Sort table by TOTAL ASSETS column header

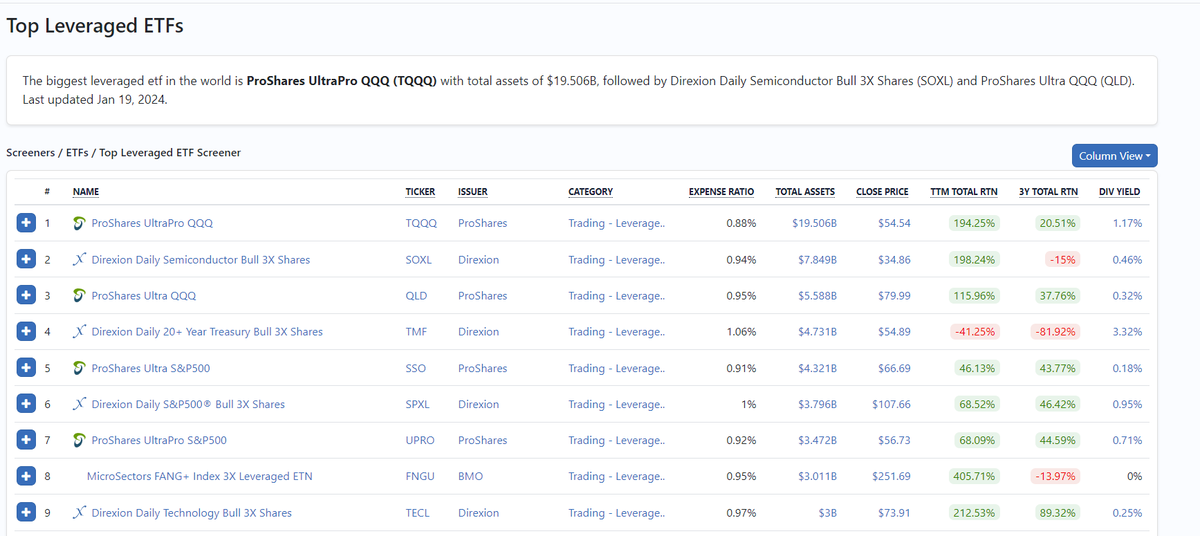pos(805,192)
